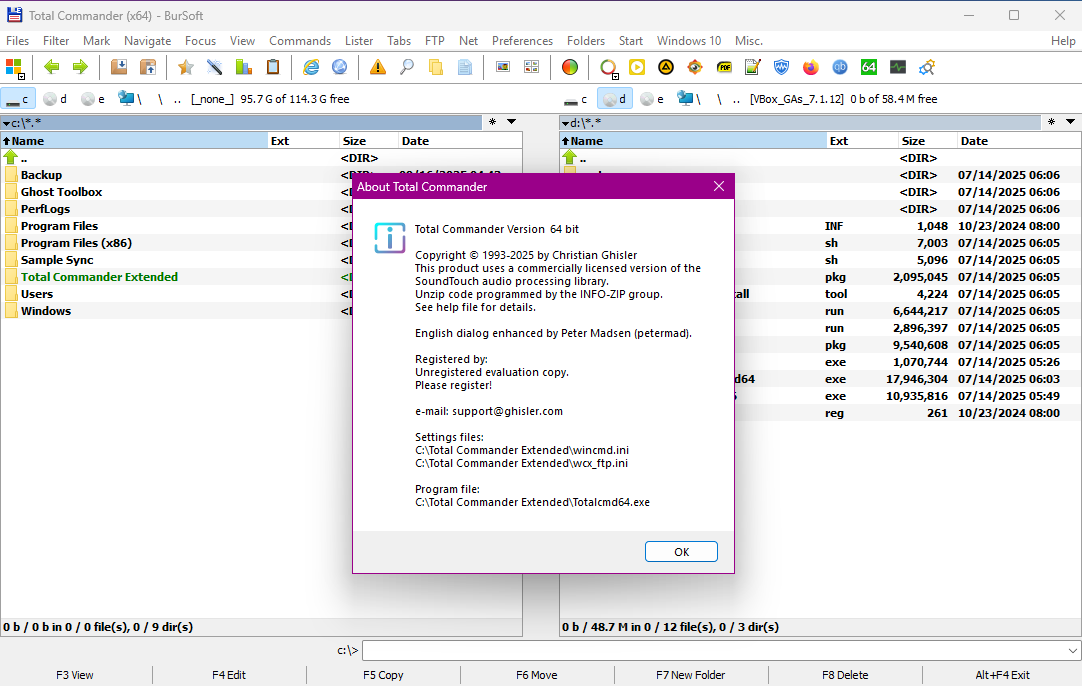Click the magic wand toolbar icon

215,67
